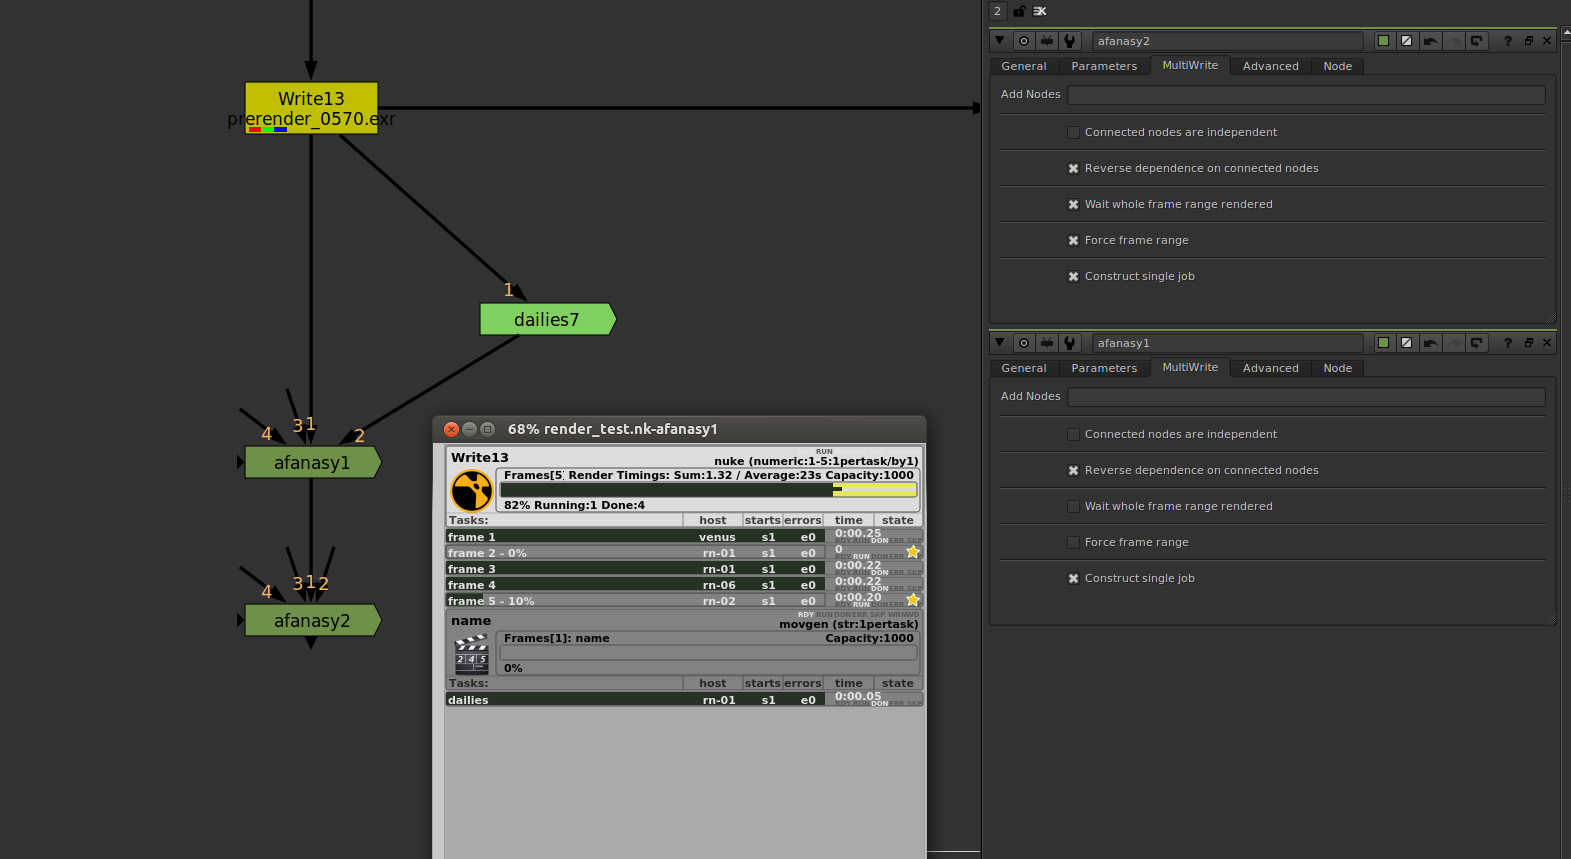The image size is (1571, 859).
Task: Click the afanasy2 panel viewer-style icon
Action: [1047, 41]
